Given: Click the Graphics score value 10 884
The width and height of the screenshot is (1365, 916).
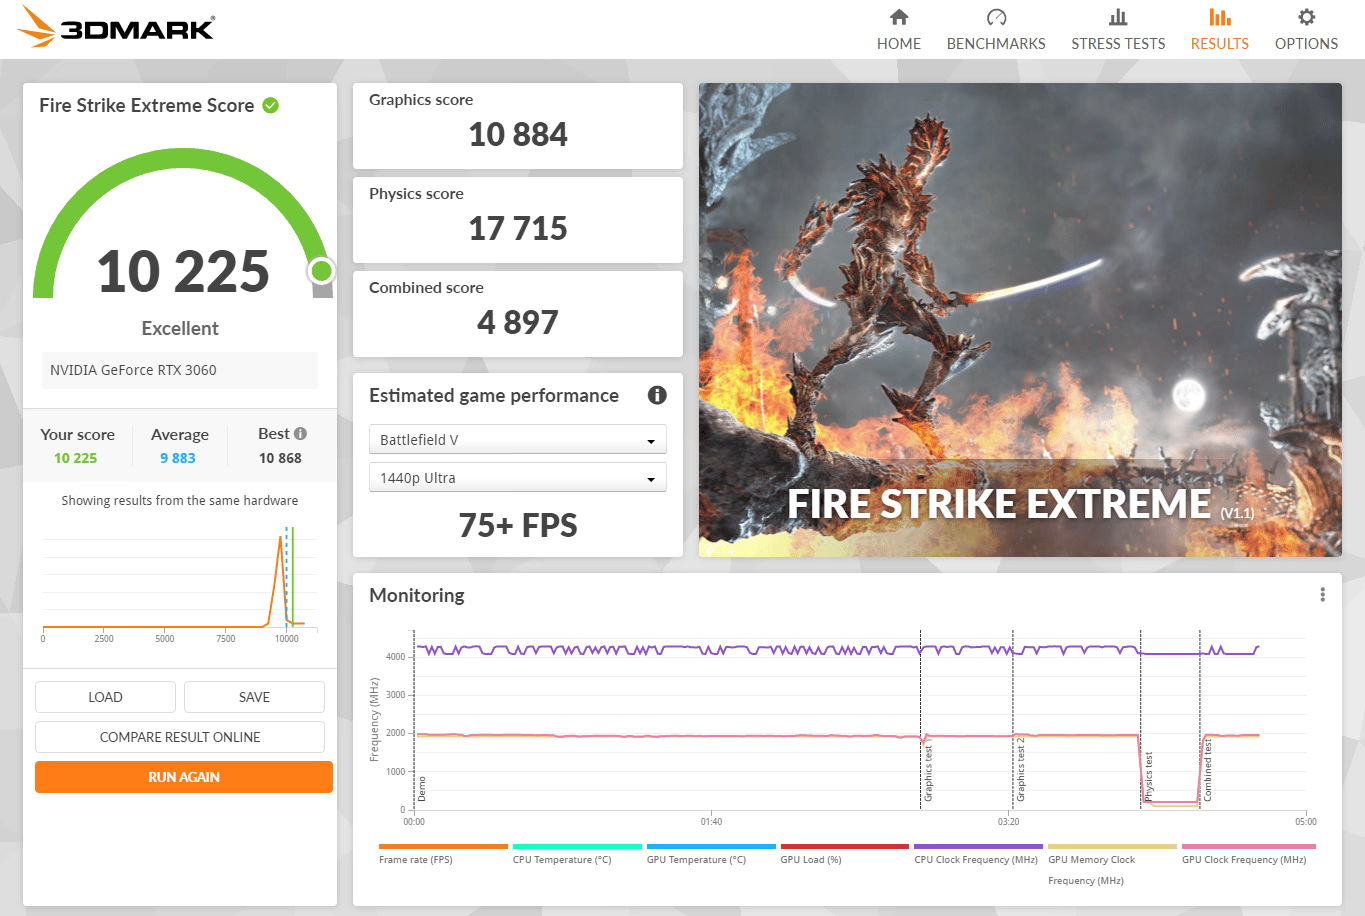Looking at the screenshot, I should coord(518,134).
